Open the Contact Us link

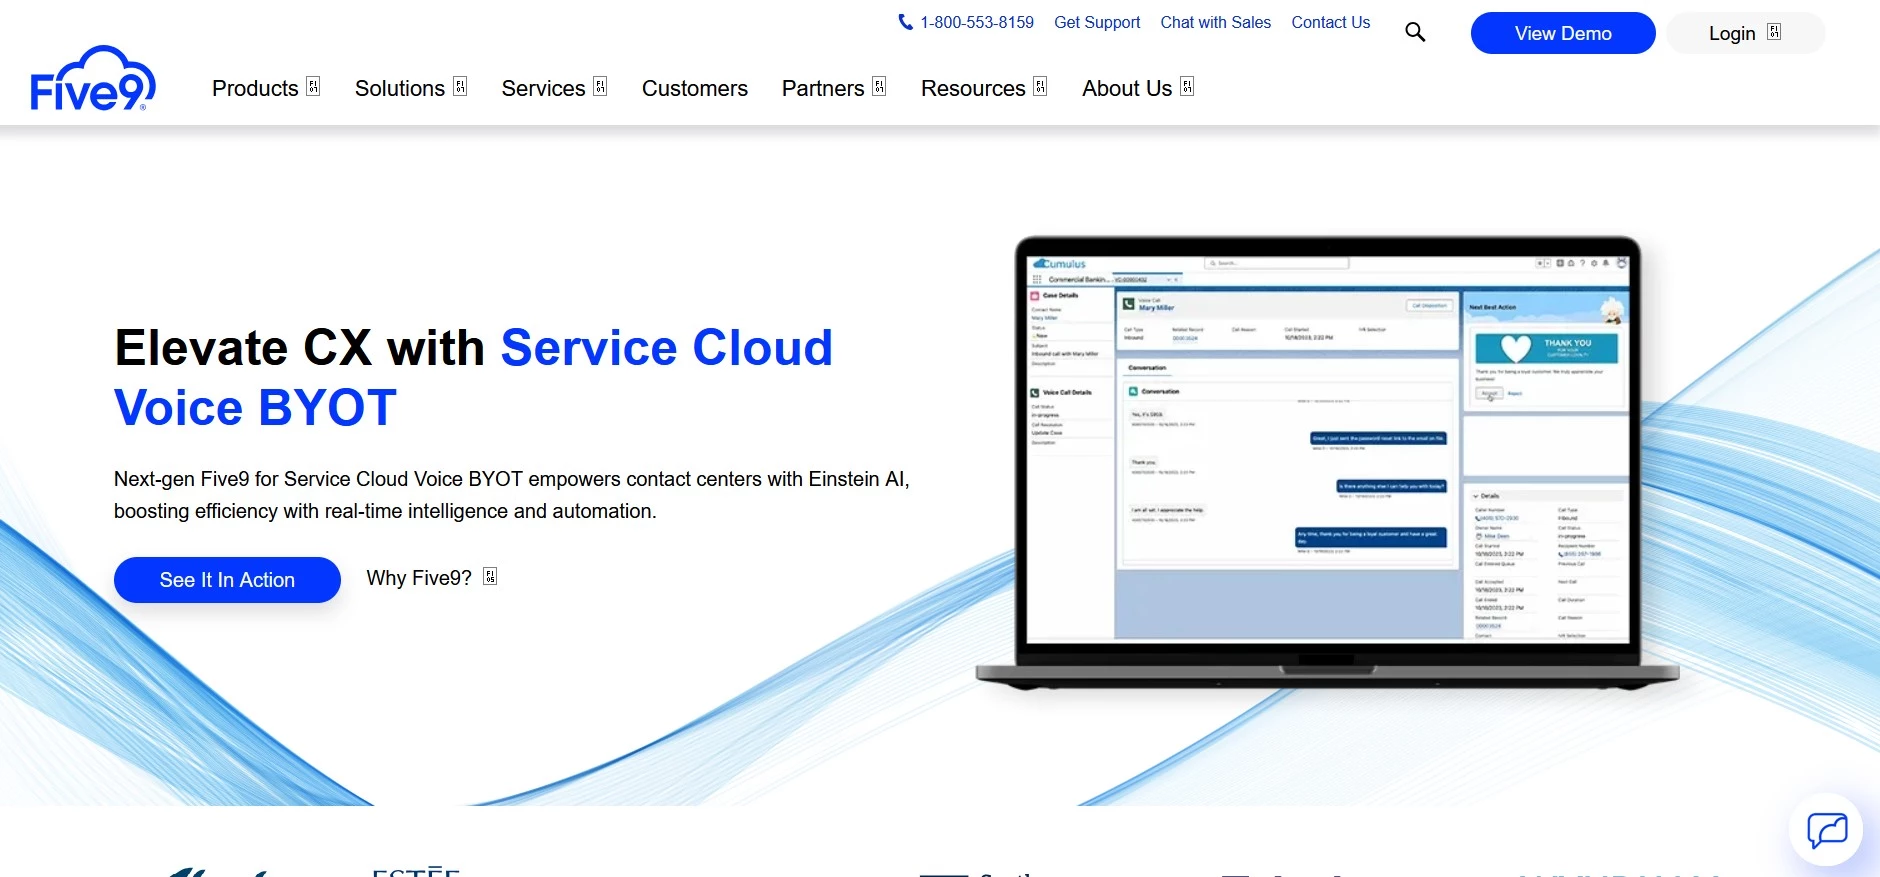1331,22
